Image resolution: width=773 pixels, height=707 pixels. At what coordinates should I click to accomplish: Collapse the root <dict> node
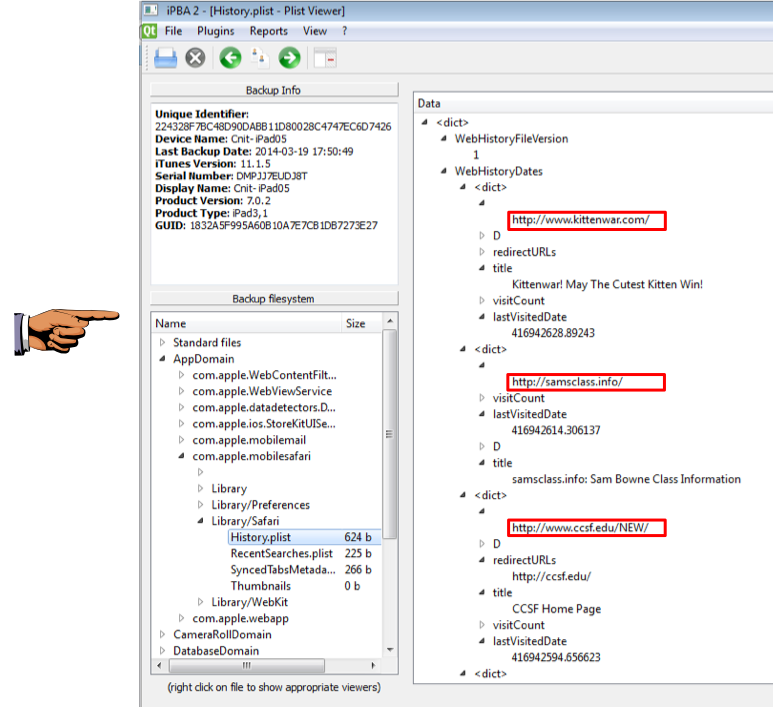pyautogui.click(x=424, y=122)
